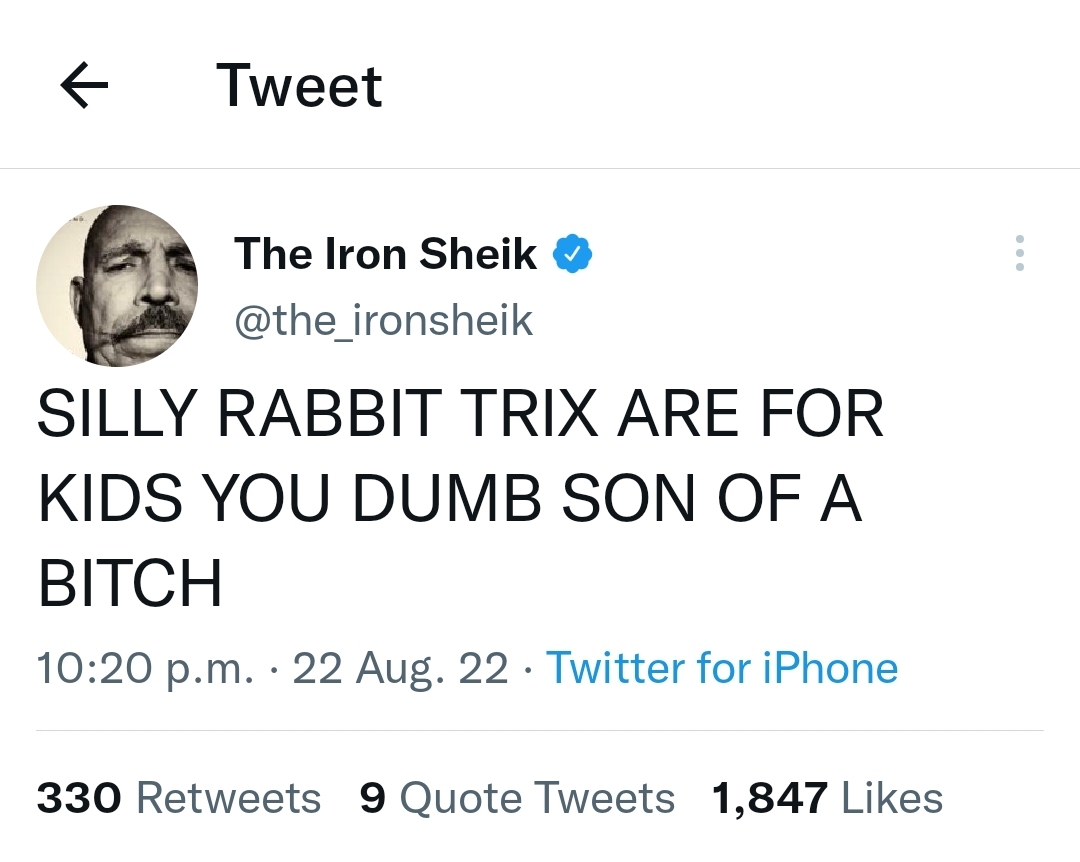Open The Iron Sheik display name profile

tap(385, 254)
